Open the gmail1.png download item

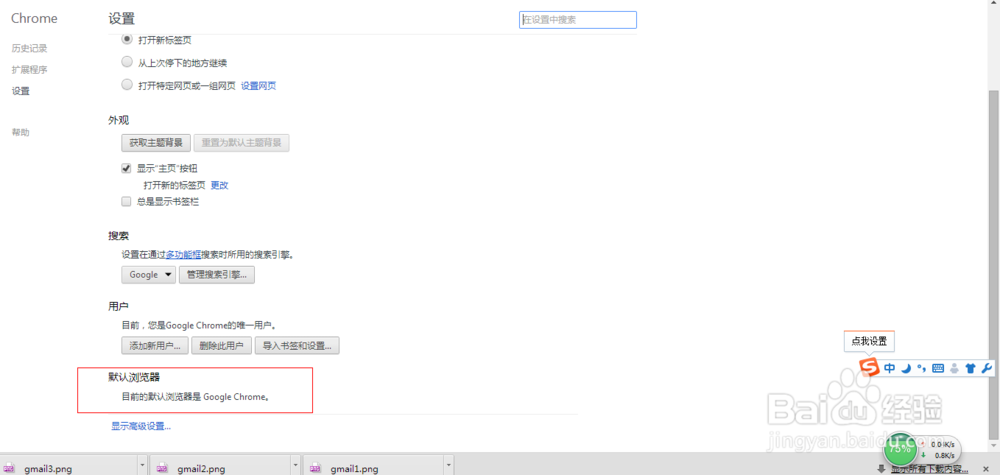tap(372, 465)
